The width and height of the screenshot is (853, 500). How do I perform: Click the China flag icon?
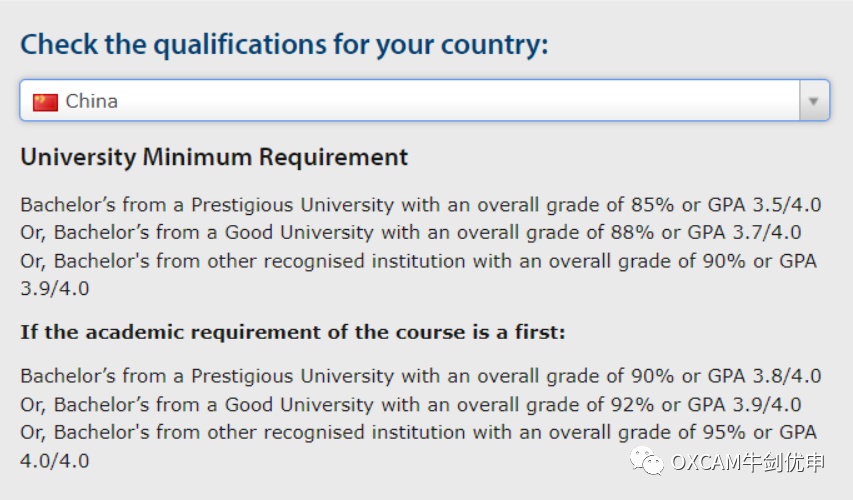click(x=45, y=102)
